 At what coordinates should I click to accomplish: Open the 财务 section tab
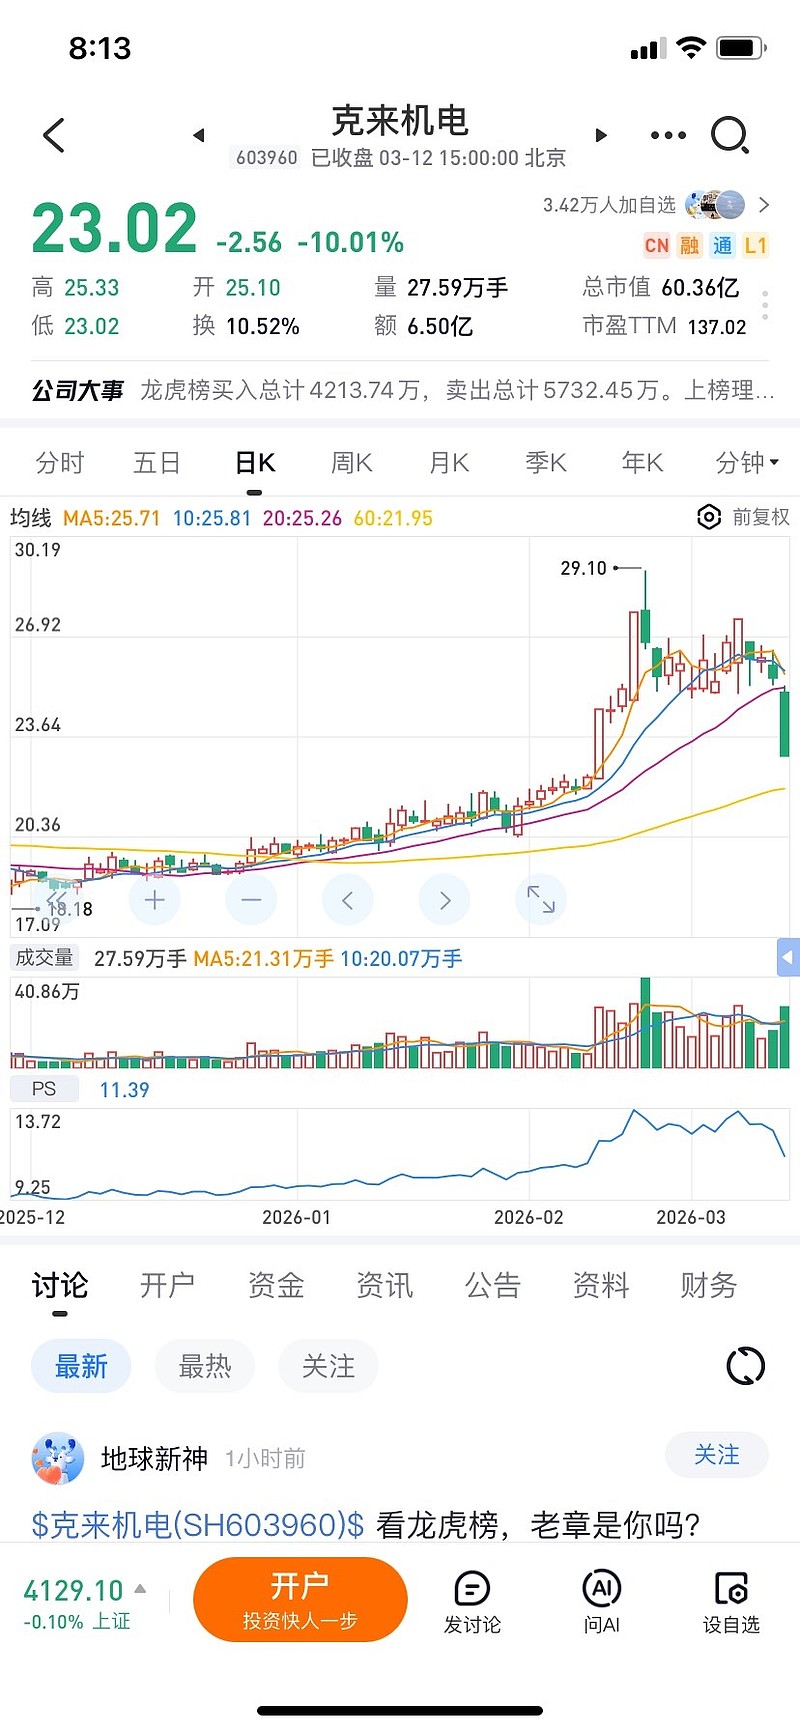pyautogui.click(x=708, y=1285)
